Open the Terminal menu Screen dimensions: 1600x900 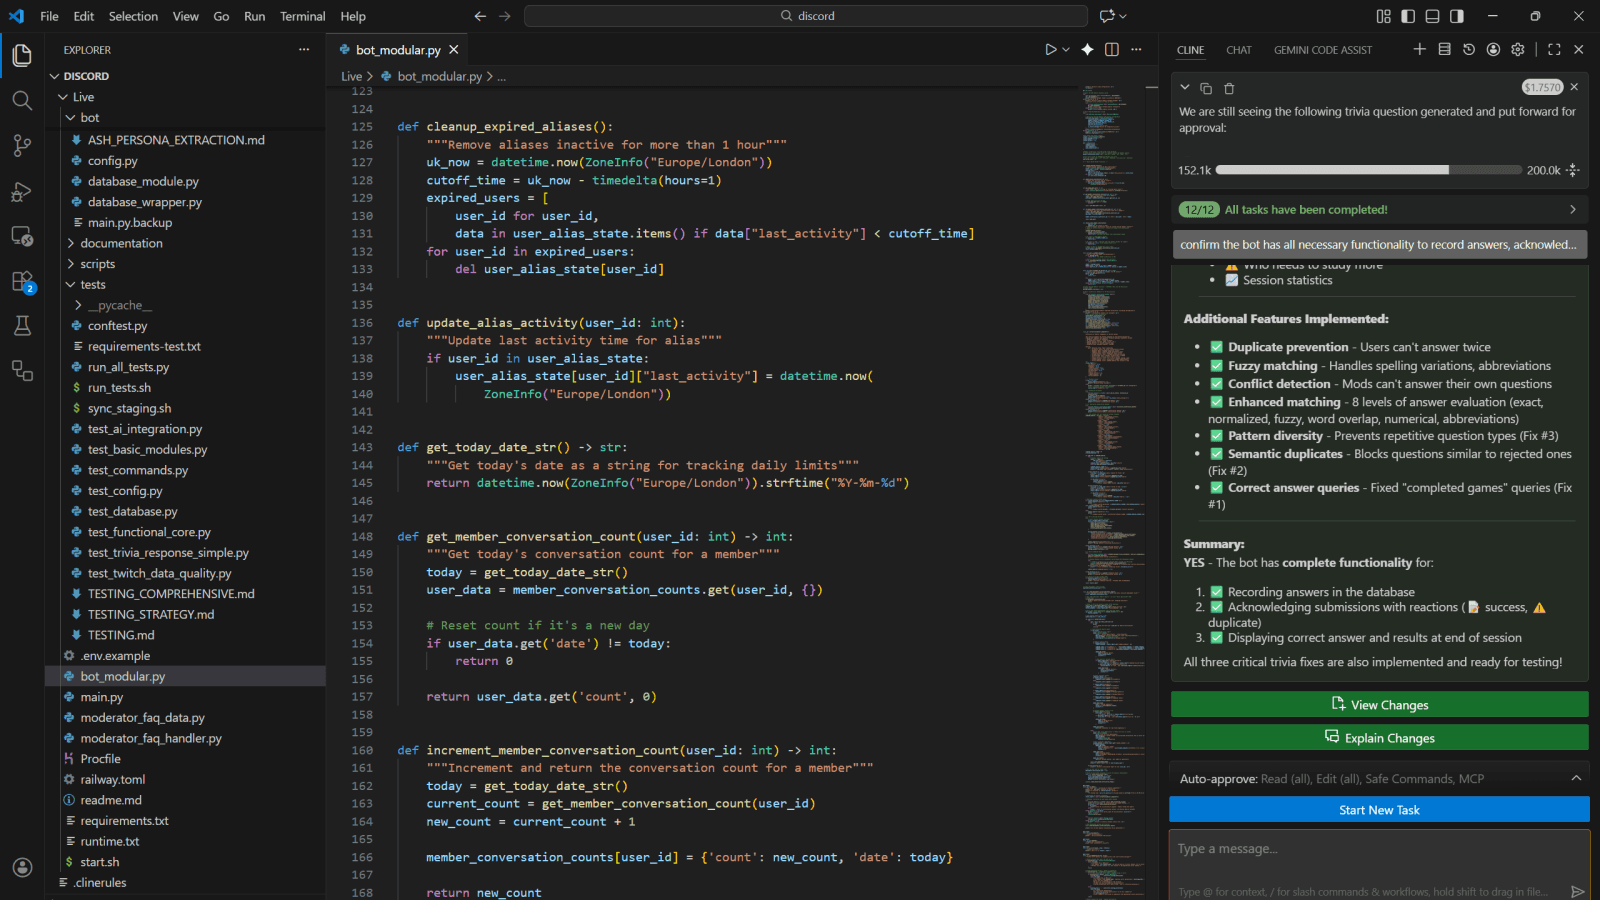[302, 16]
